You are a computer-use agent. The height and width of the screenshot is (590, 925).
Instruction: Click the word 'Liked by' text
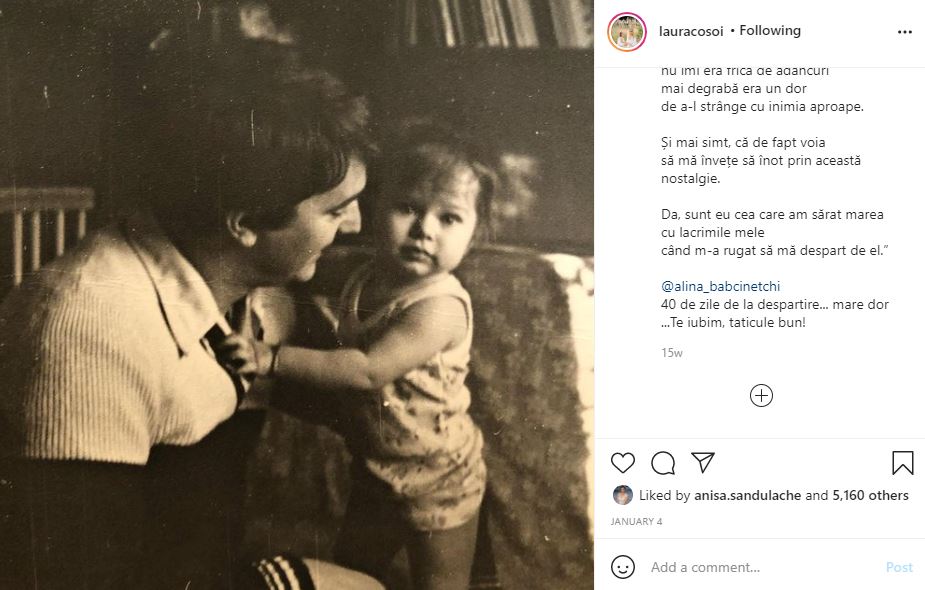click(664, 495)
